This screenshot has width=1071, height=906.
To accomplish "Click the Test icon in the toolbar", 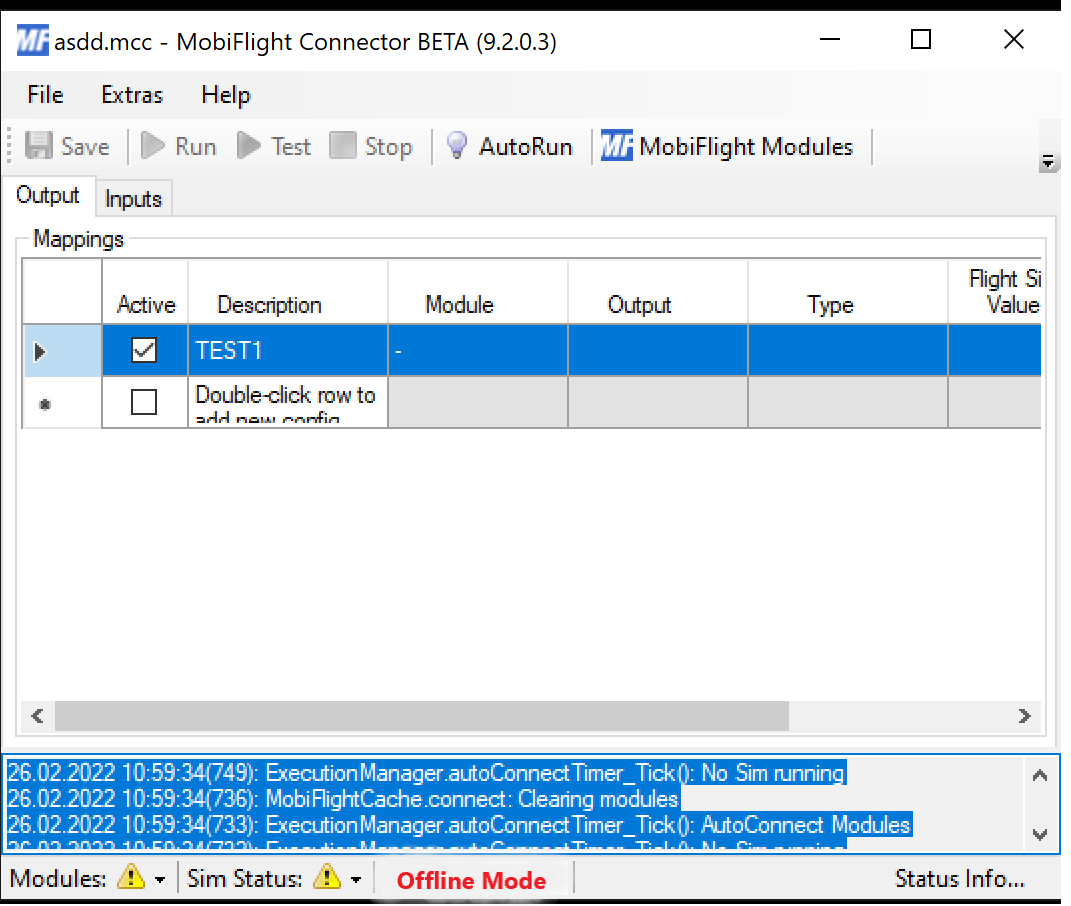I will point(250,146).
